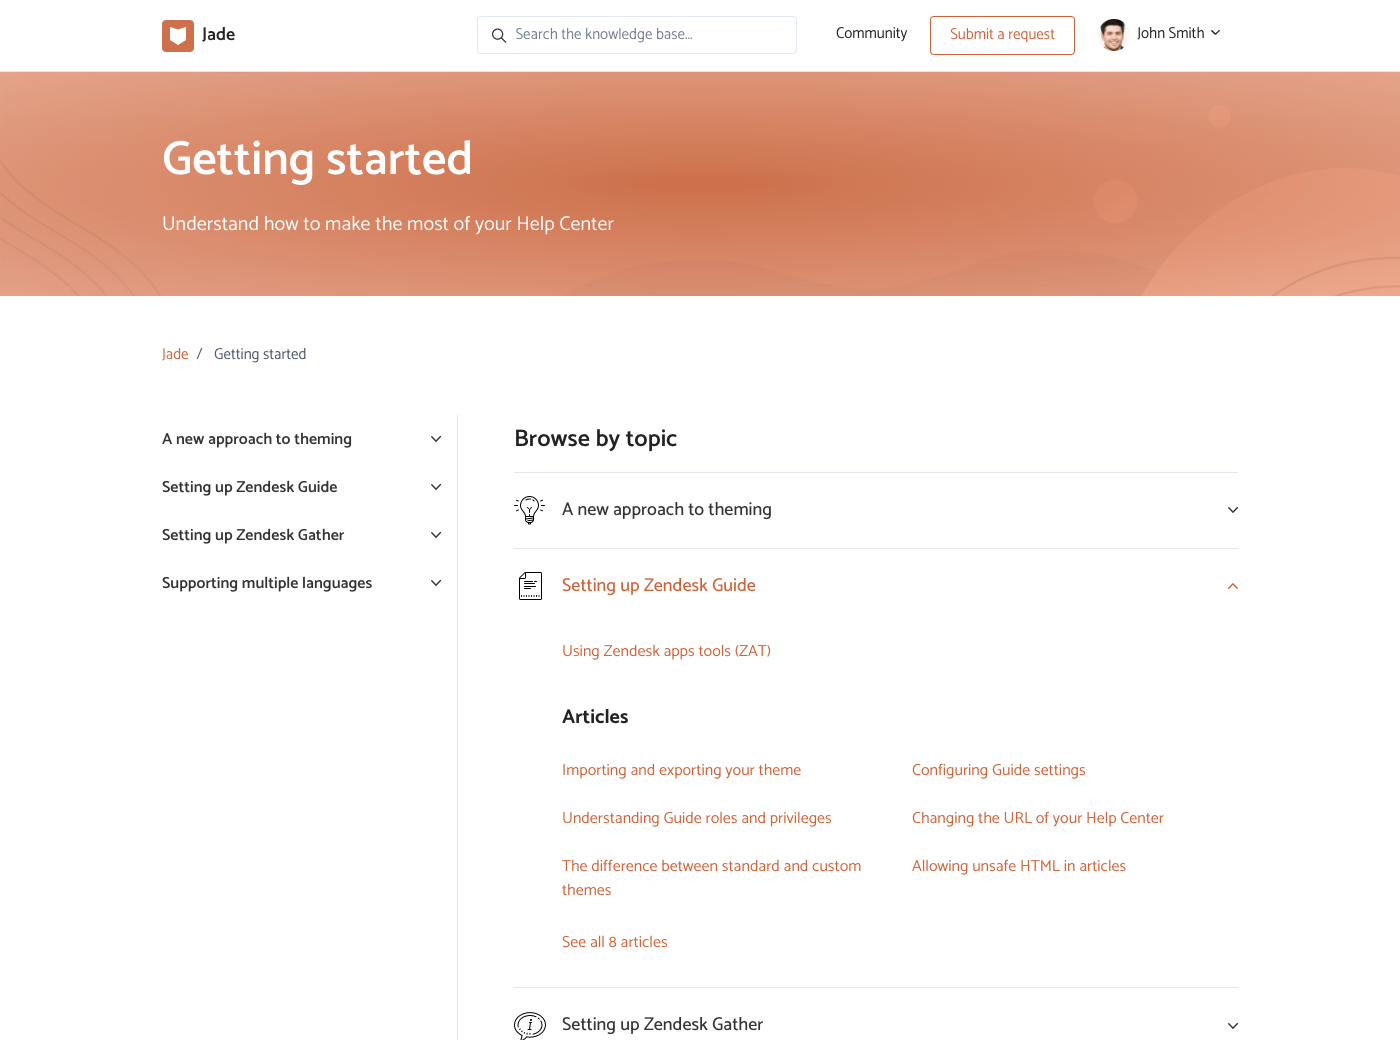The image size is (1400, 1040).
Task: Click John Smith's avatar picture
Action: 1113,35
